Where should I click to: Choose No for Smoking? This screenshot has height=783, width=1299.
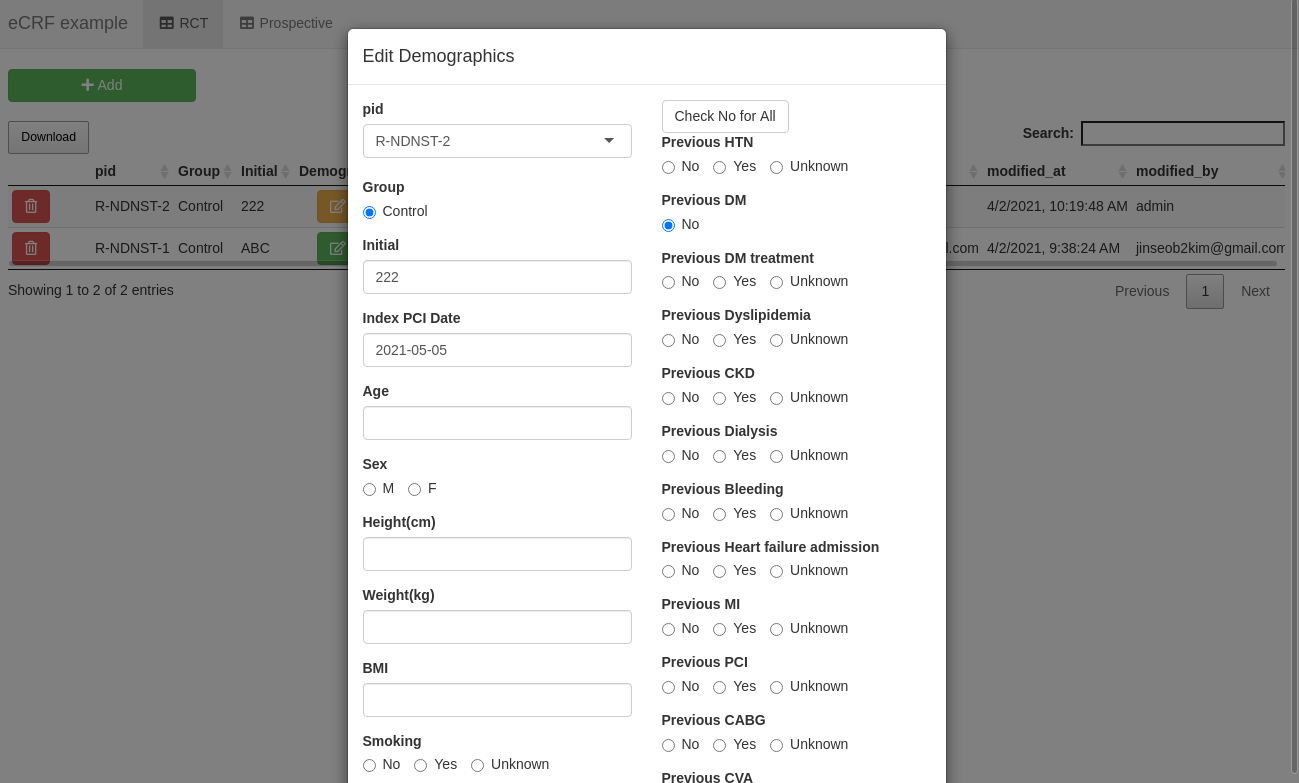pyautogui.click(x=370, y=765)
